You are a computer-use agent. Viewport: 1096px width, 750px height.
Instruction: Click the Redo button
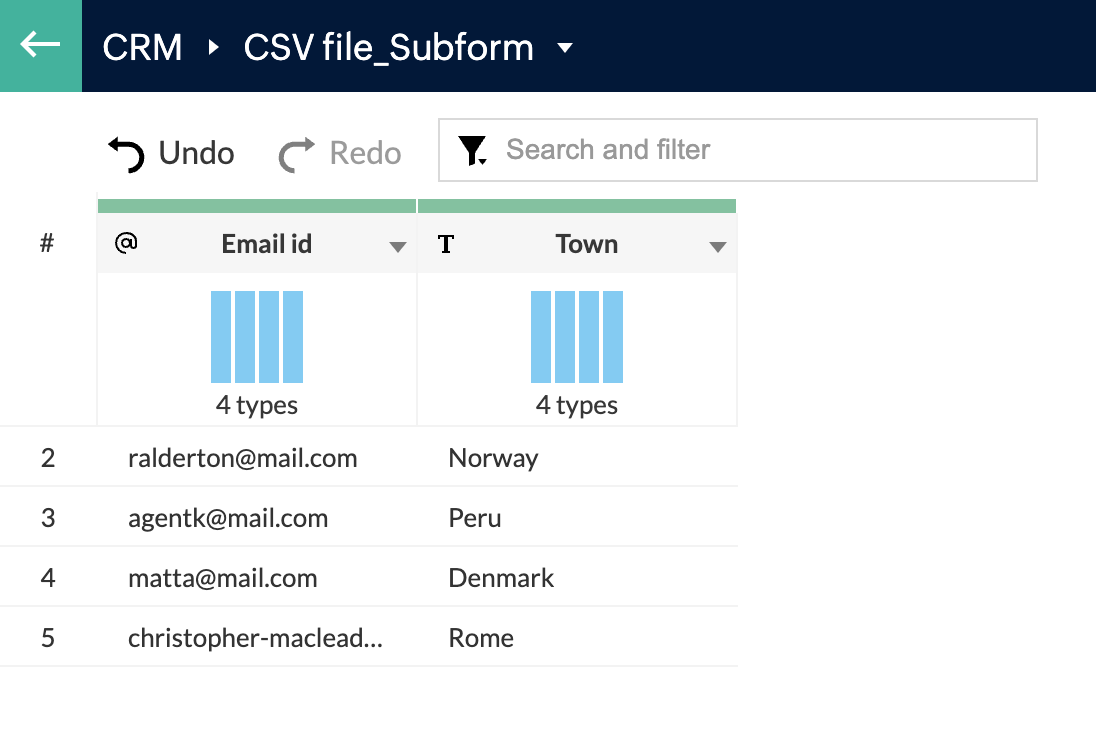[x=340, y=153]
